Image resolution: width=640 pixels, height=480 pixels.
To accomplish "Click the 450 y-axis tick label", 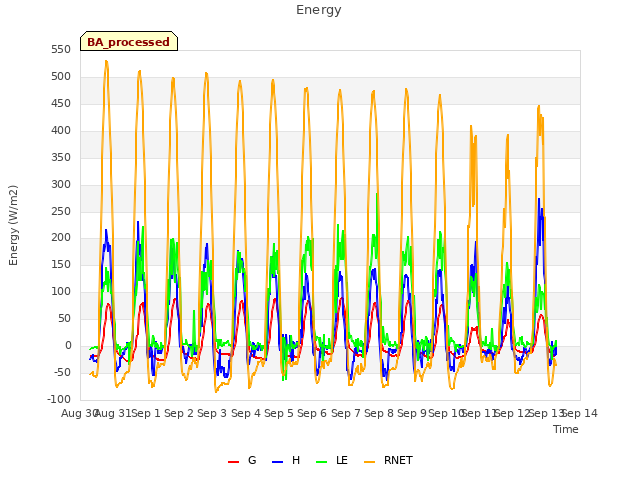I will (61, 103).
